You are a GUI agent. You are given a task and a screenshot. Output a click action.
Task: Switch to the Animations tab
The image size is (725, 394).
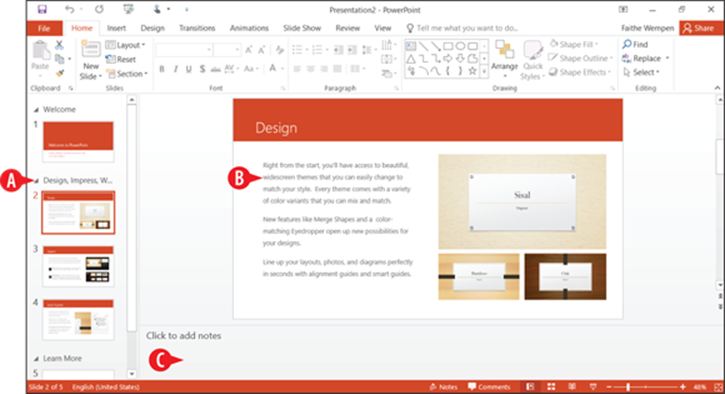pos(249,28)
